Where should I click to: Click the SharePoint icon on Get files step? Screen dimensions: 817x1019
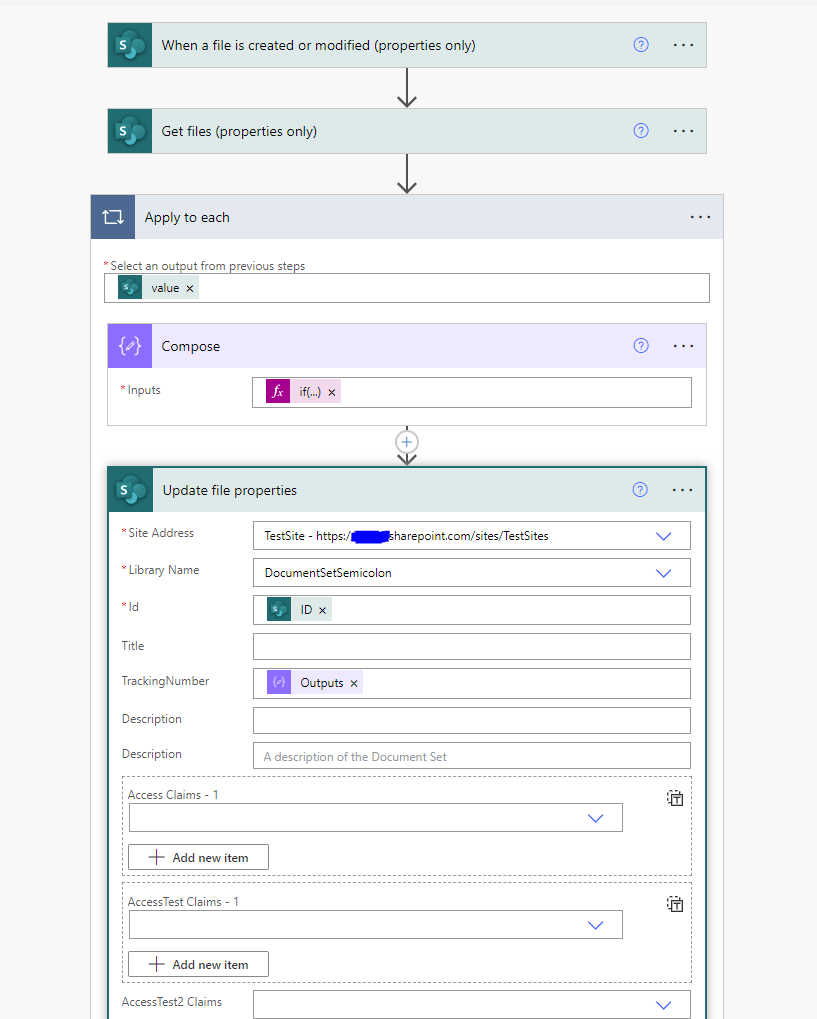click(129, 130)
